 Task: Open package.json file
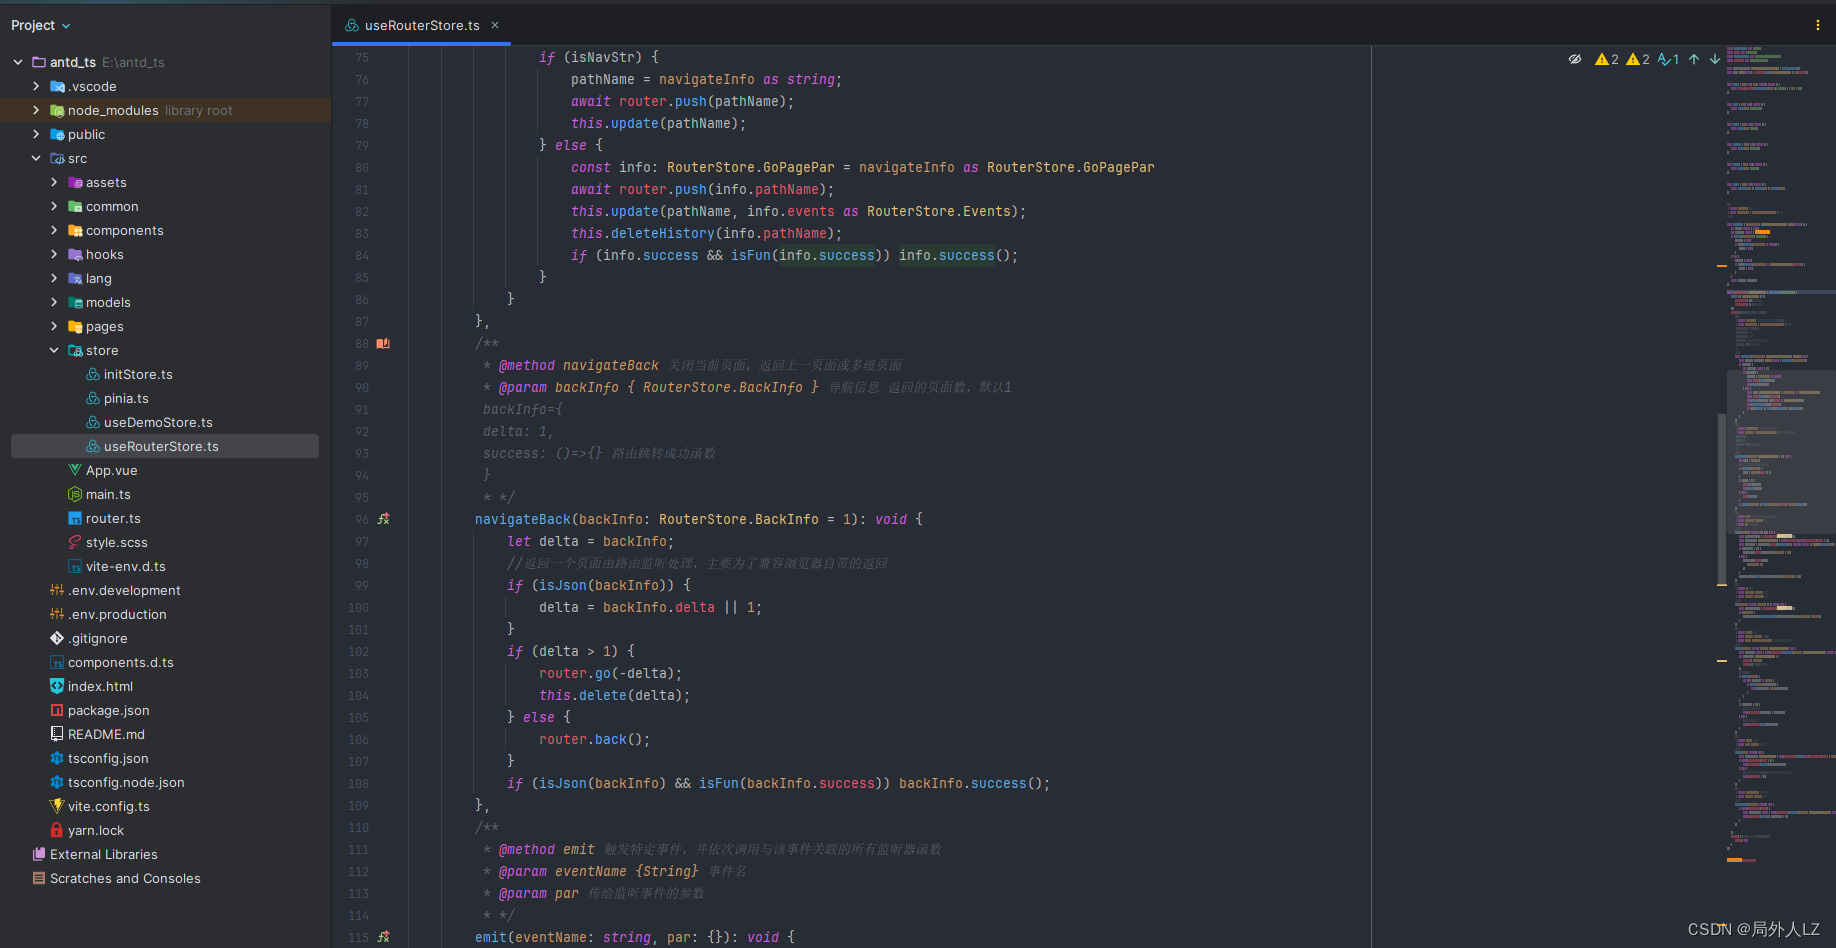[108, 710]
